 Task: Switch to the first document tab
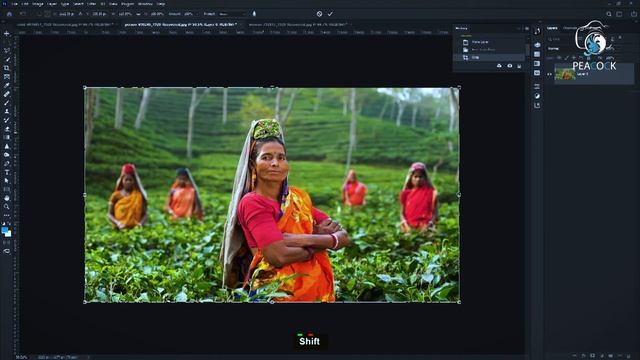pos(66,24)
